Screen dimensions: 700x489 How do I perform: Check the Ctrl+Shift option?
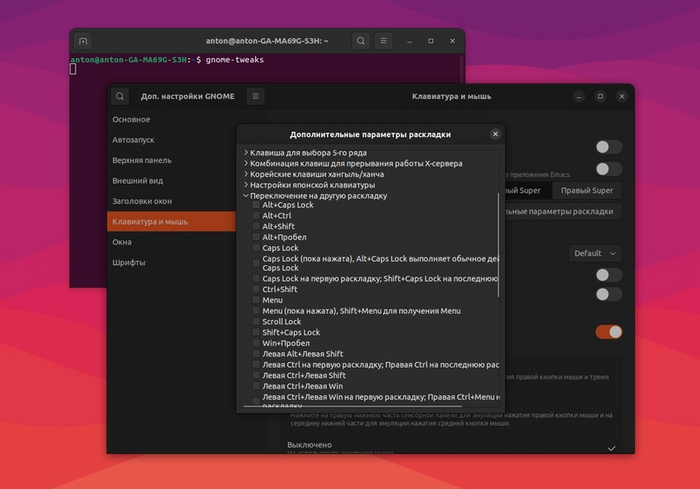click(x=256, y=289)
